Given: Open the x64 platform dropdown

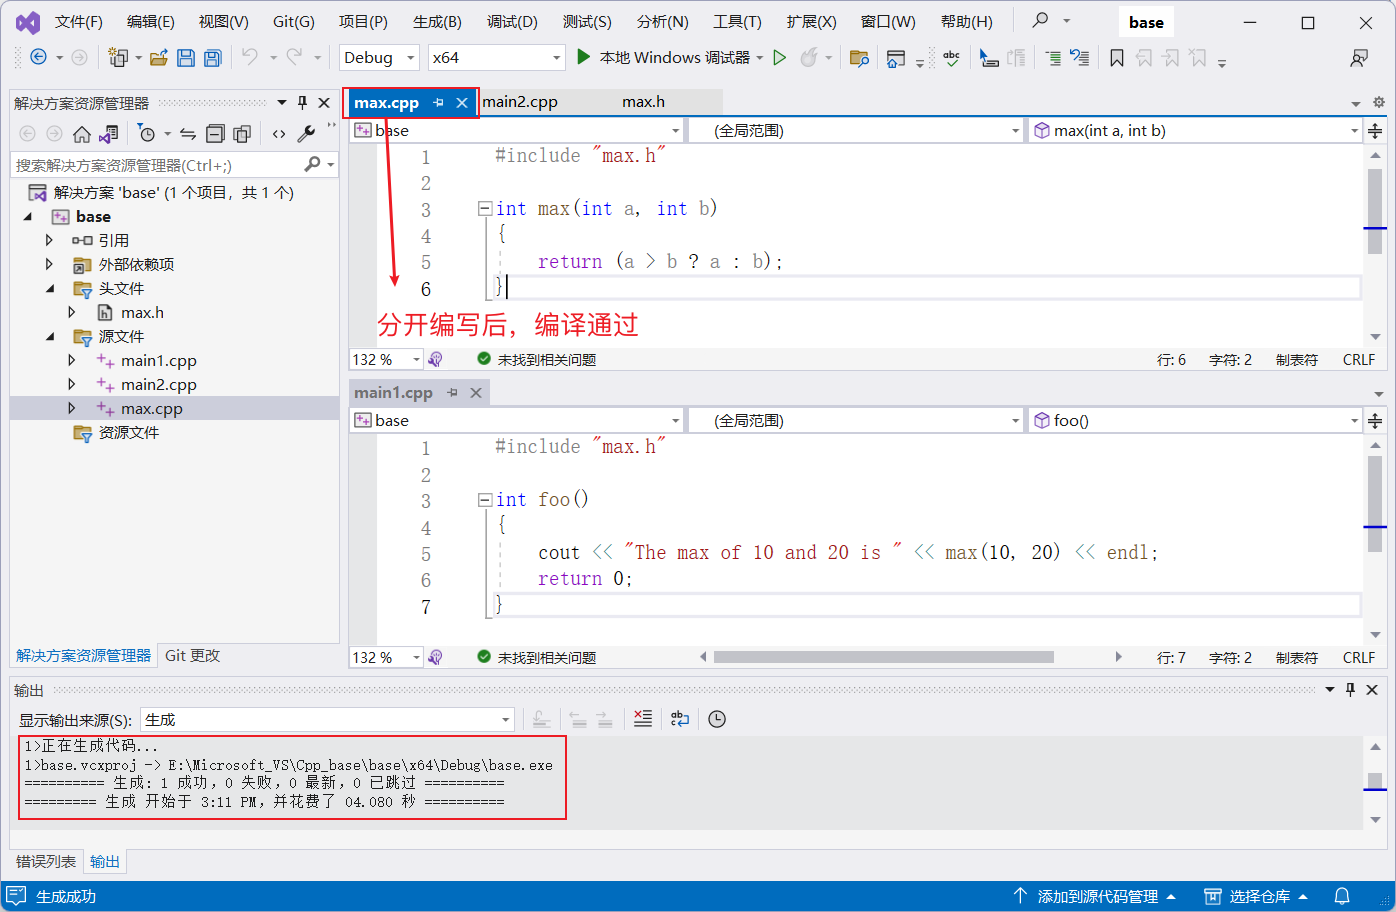Looking at the screenshot, I should (x=496, y=58).
